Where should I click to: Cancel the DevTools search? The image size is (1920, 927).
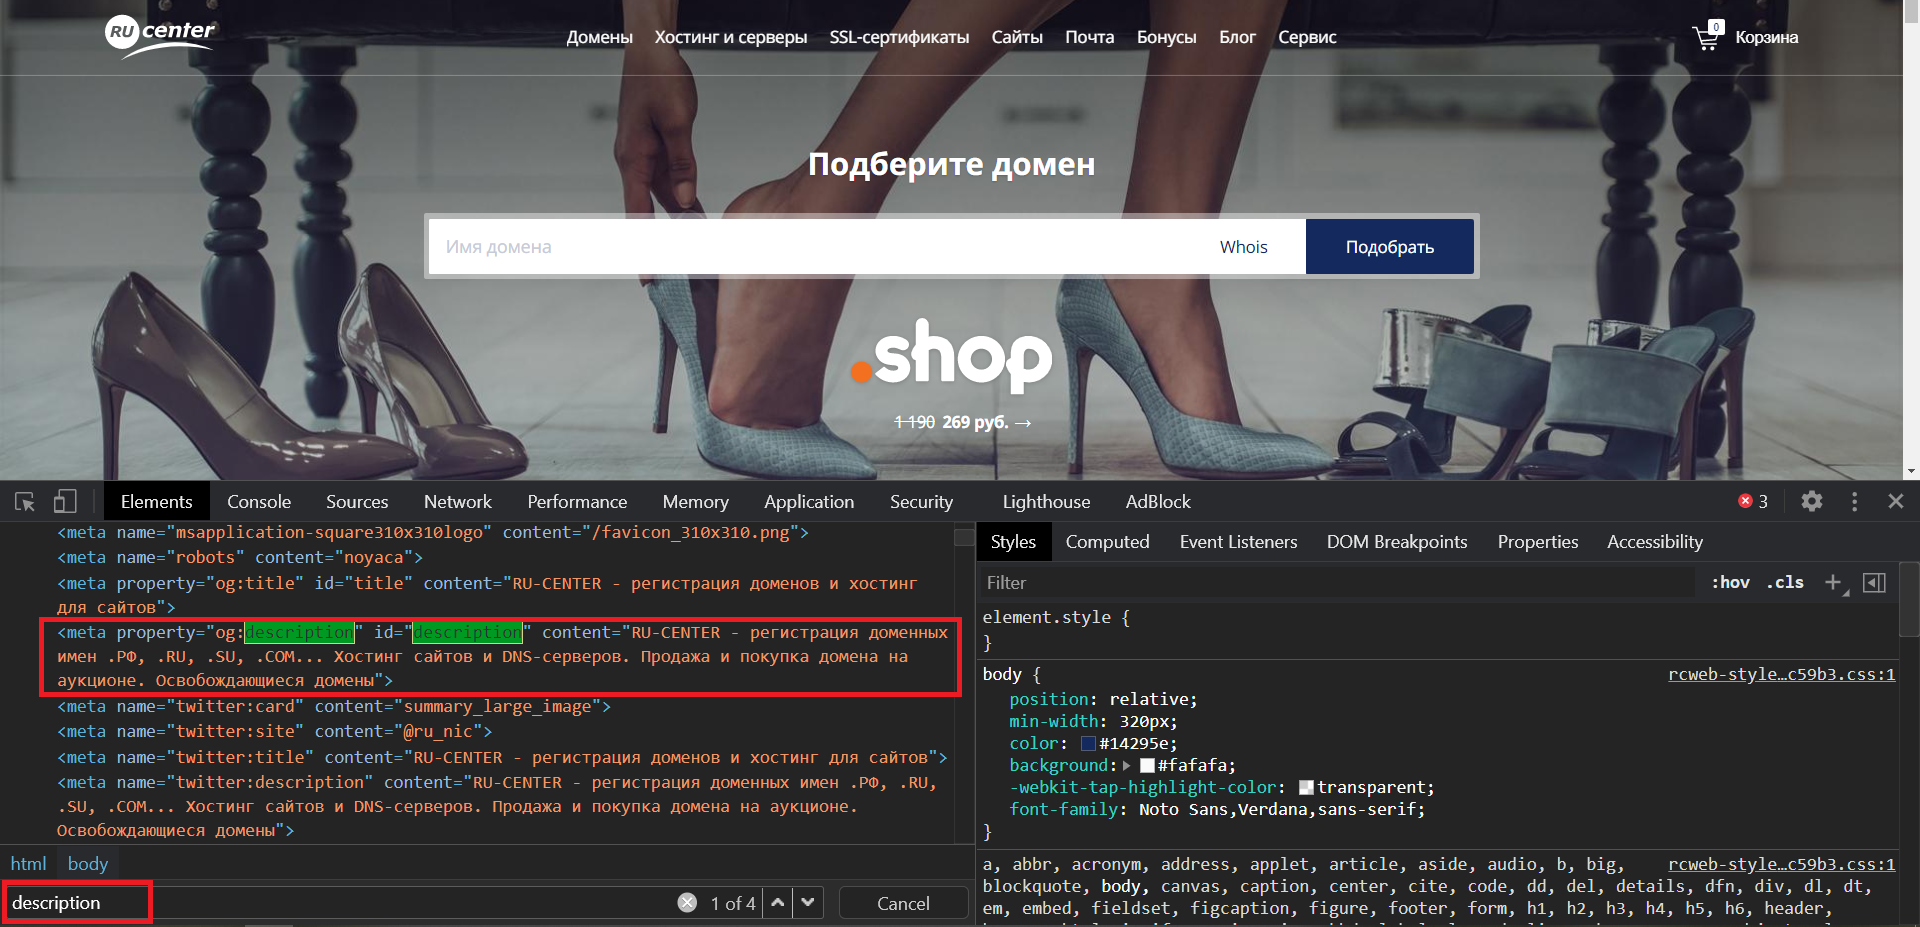(903, 903)
